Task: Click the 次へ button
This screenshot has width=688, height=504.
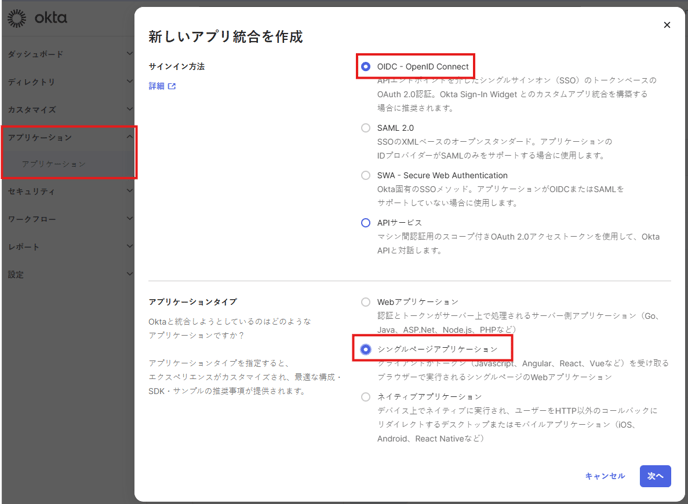Action: (655, 476)
